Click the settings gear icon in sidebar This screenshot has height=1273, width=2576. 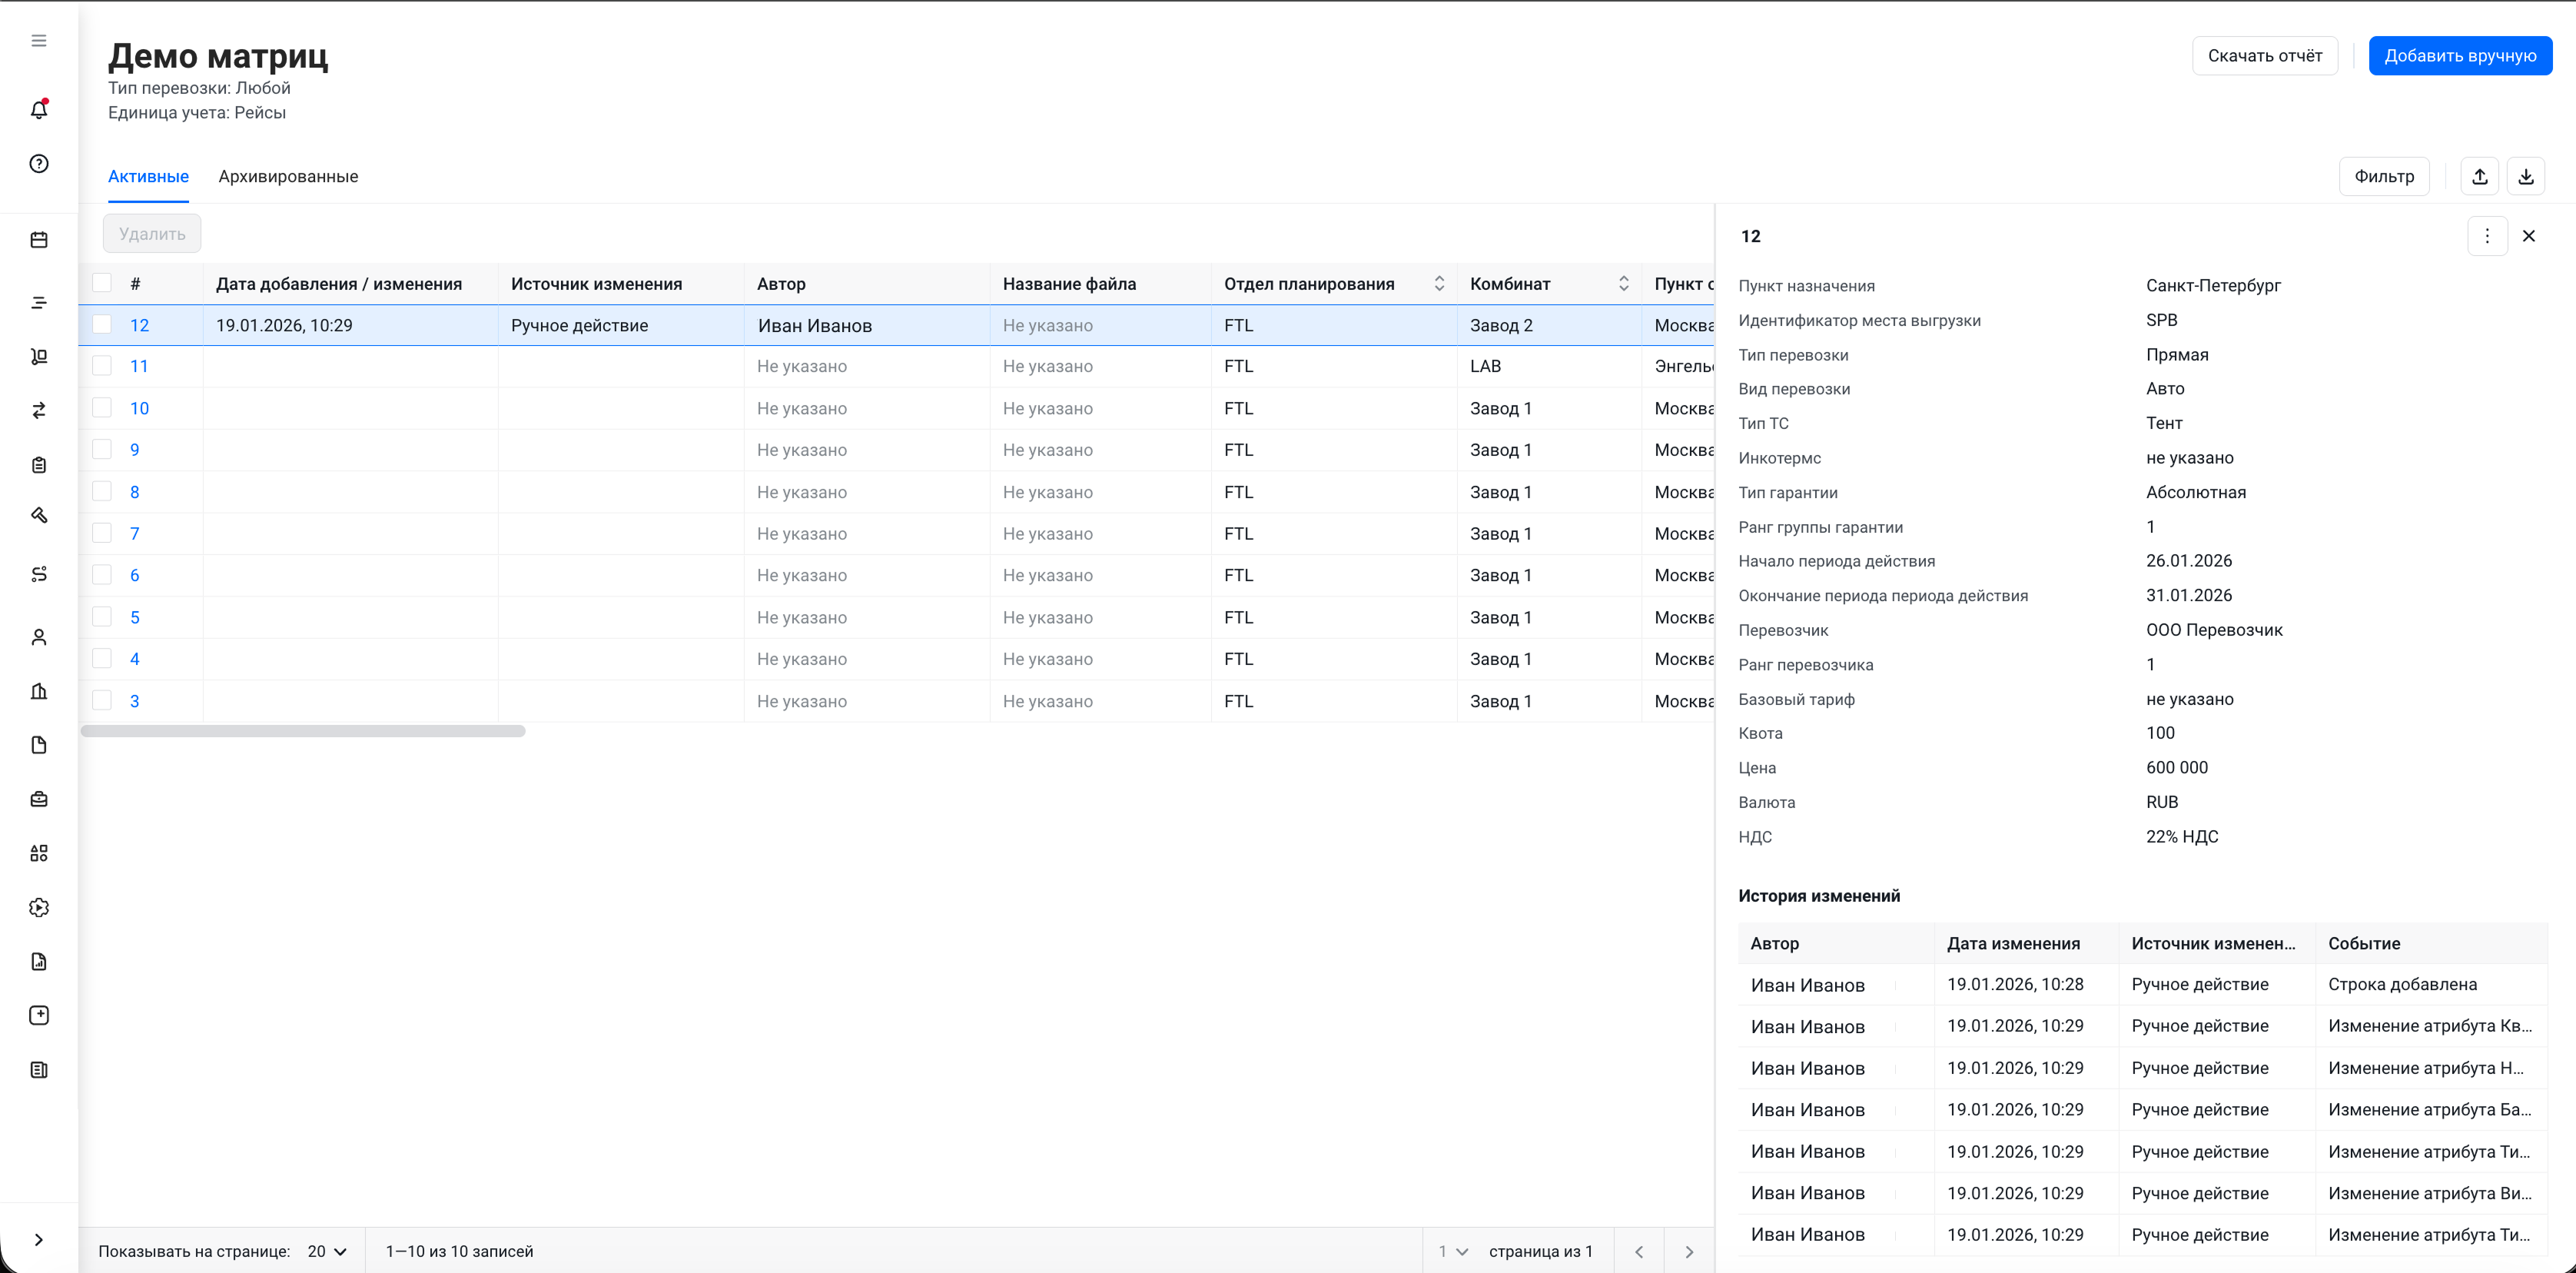39,907
